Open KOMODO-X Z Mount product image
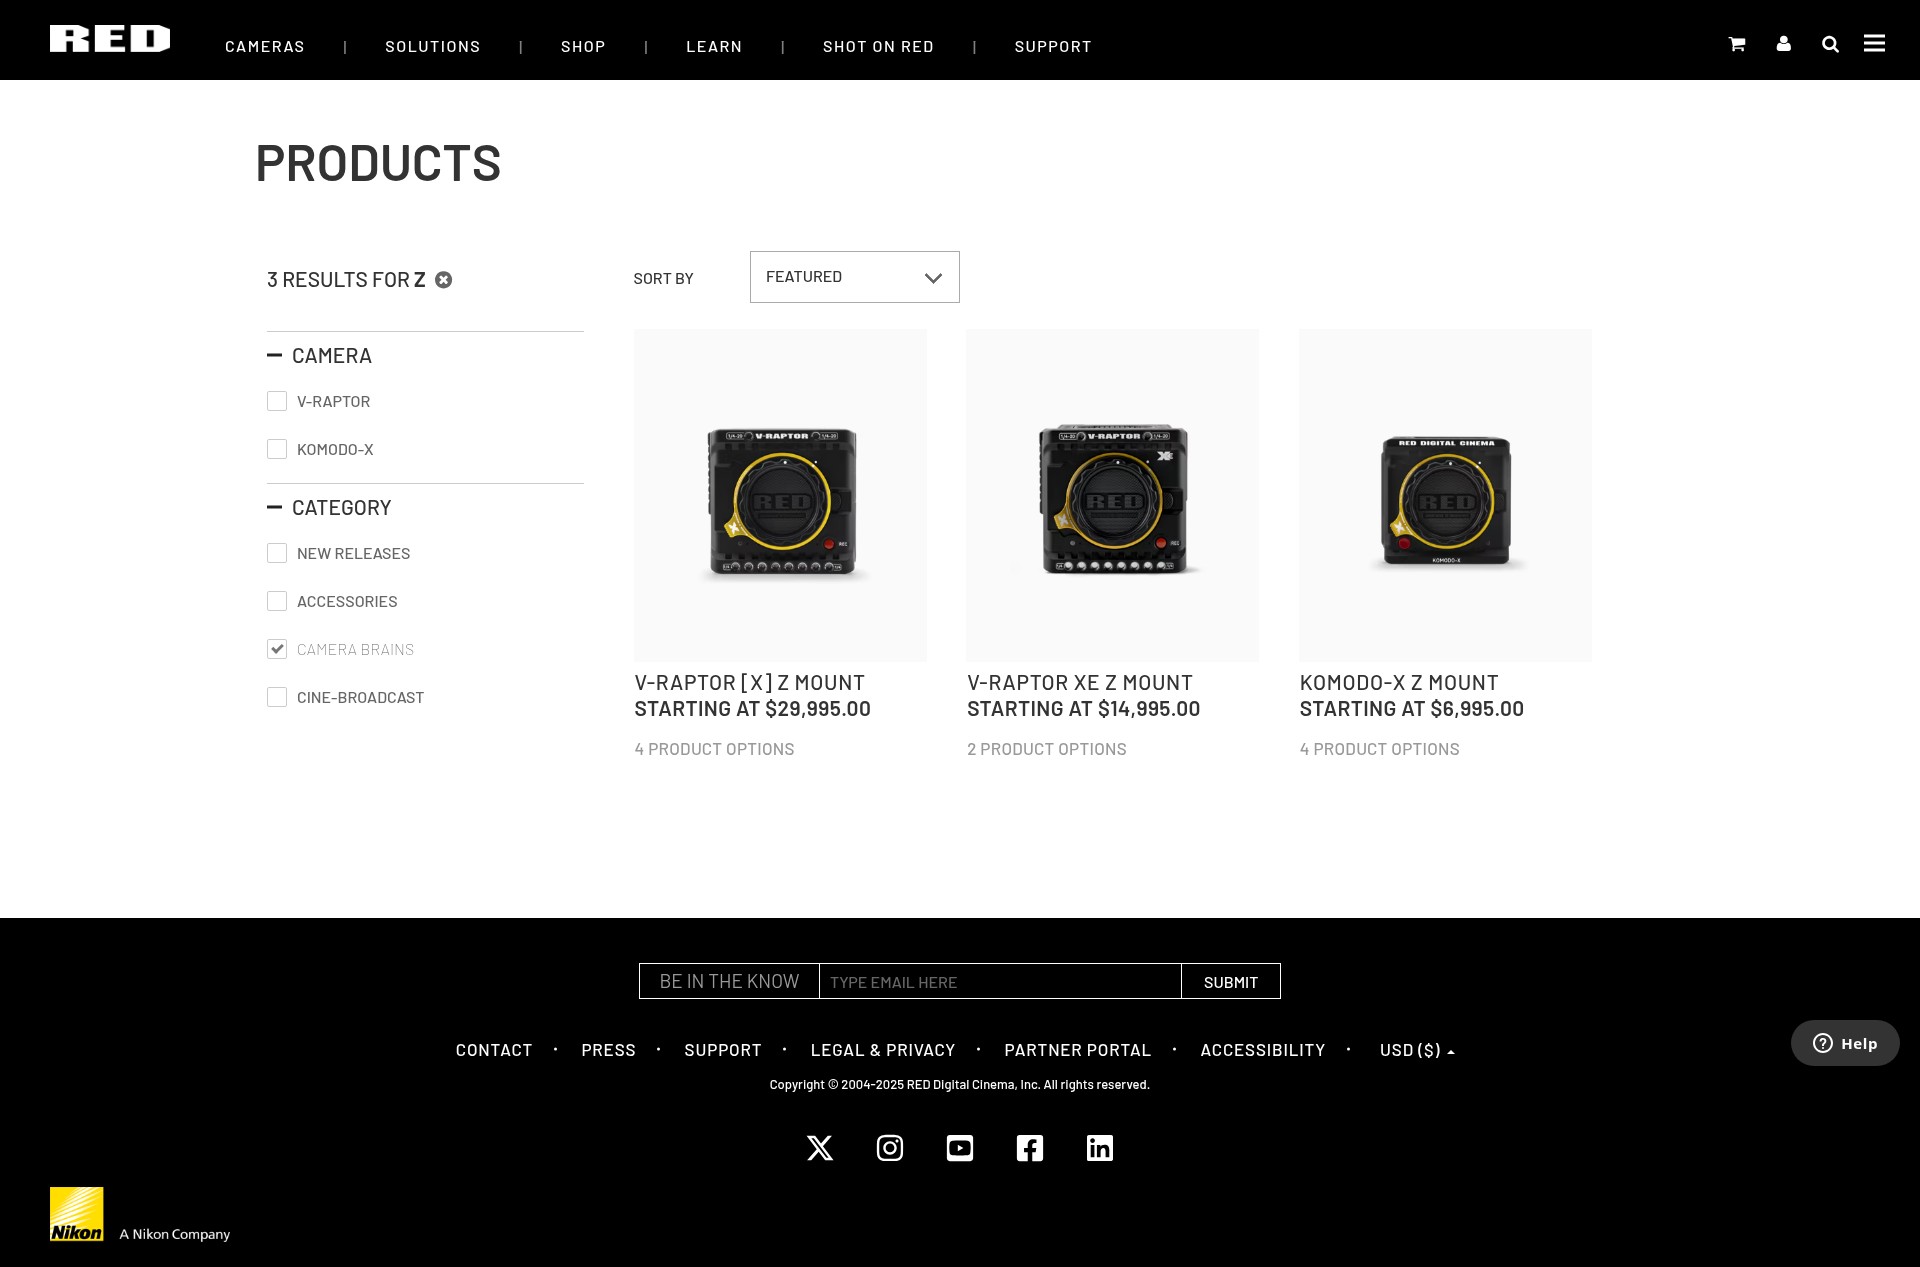The width and height of the screenshot is (1920, 1267). pyautogui.click(x=1446, y=495)
